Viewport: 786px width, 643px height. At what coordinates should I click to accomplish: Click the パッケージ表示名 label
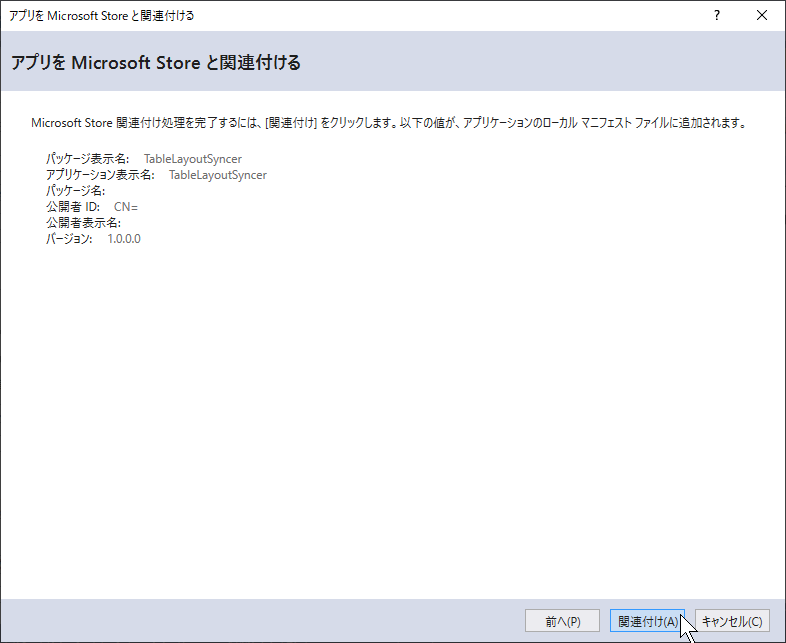pos(88,159)
